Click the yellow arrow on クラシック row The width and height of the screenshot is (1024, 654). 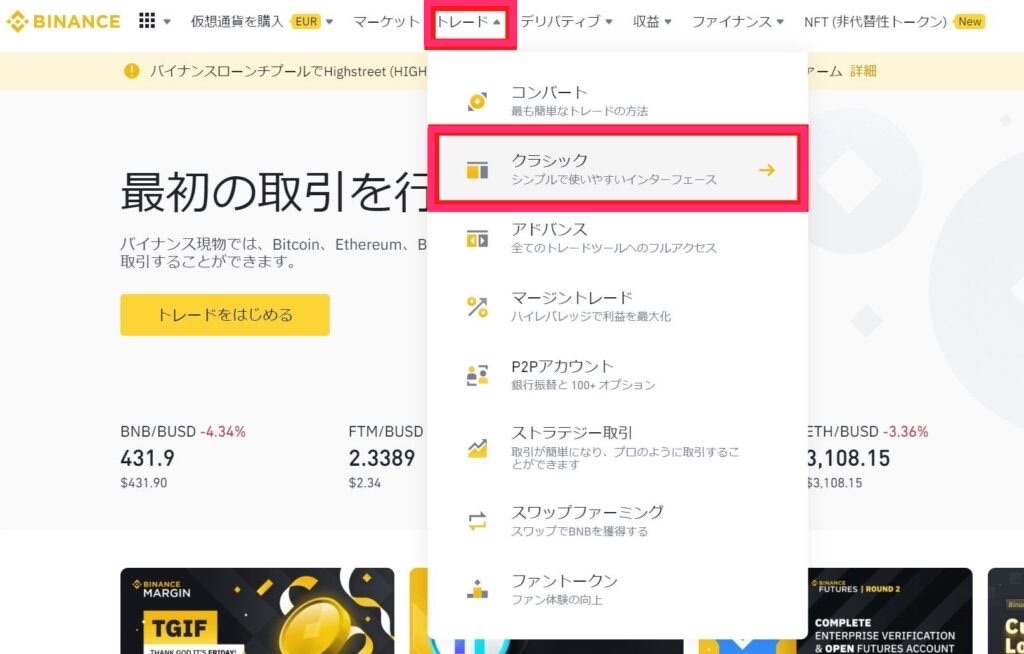click(x=767, y=170)
